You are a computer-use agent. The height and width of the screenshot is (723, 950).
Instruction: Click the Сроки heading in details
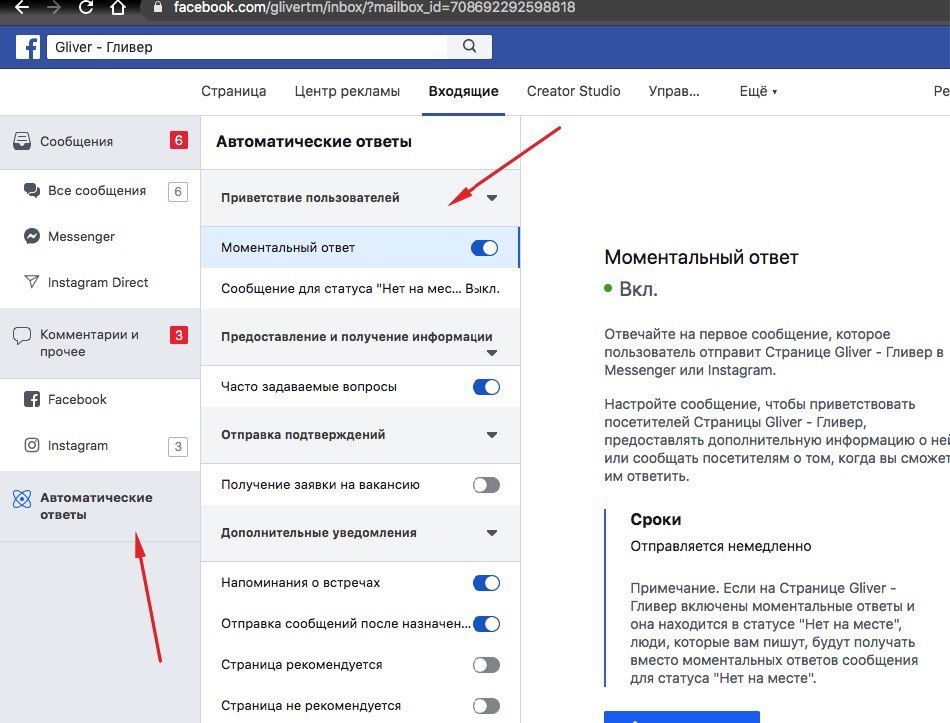pyautogui.click(x=656, y=519)
